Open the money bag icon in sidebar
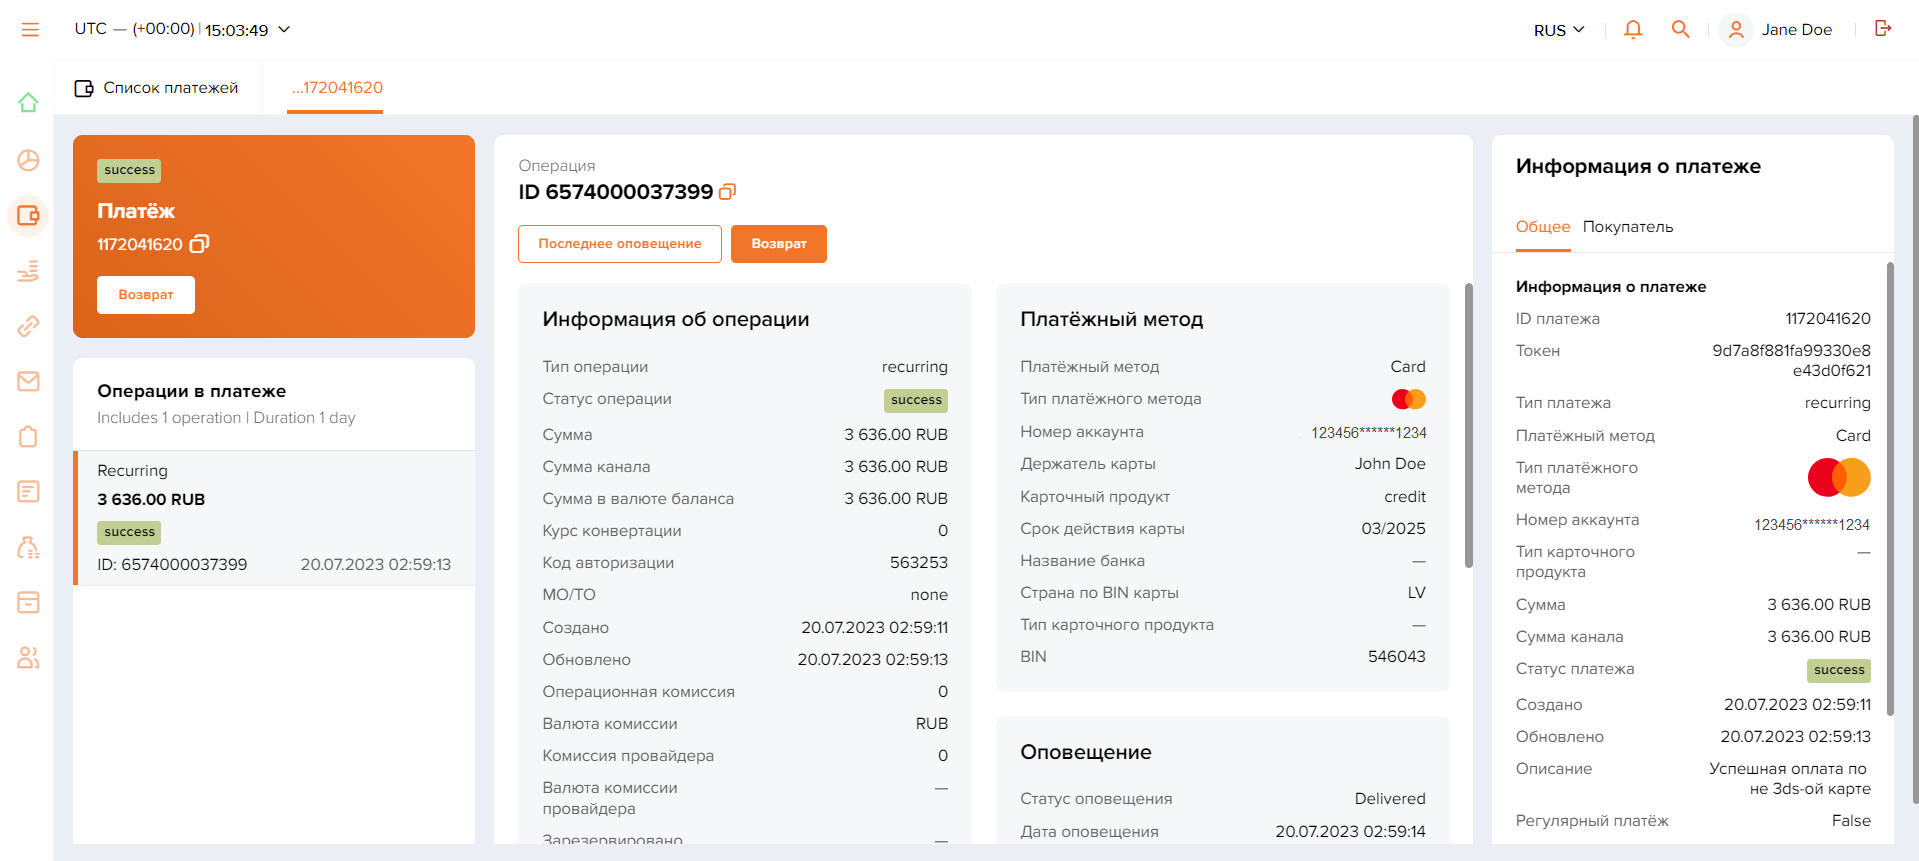This screenshot has width=1919, height=861. tap(28, 547)
